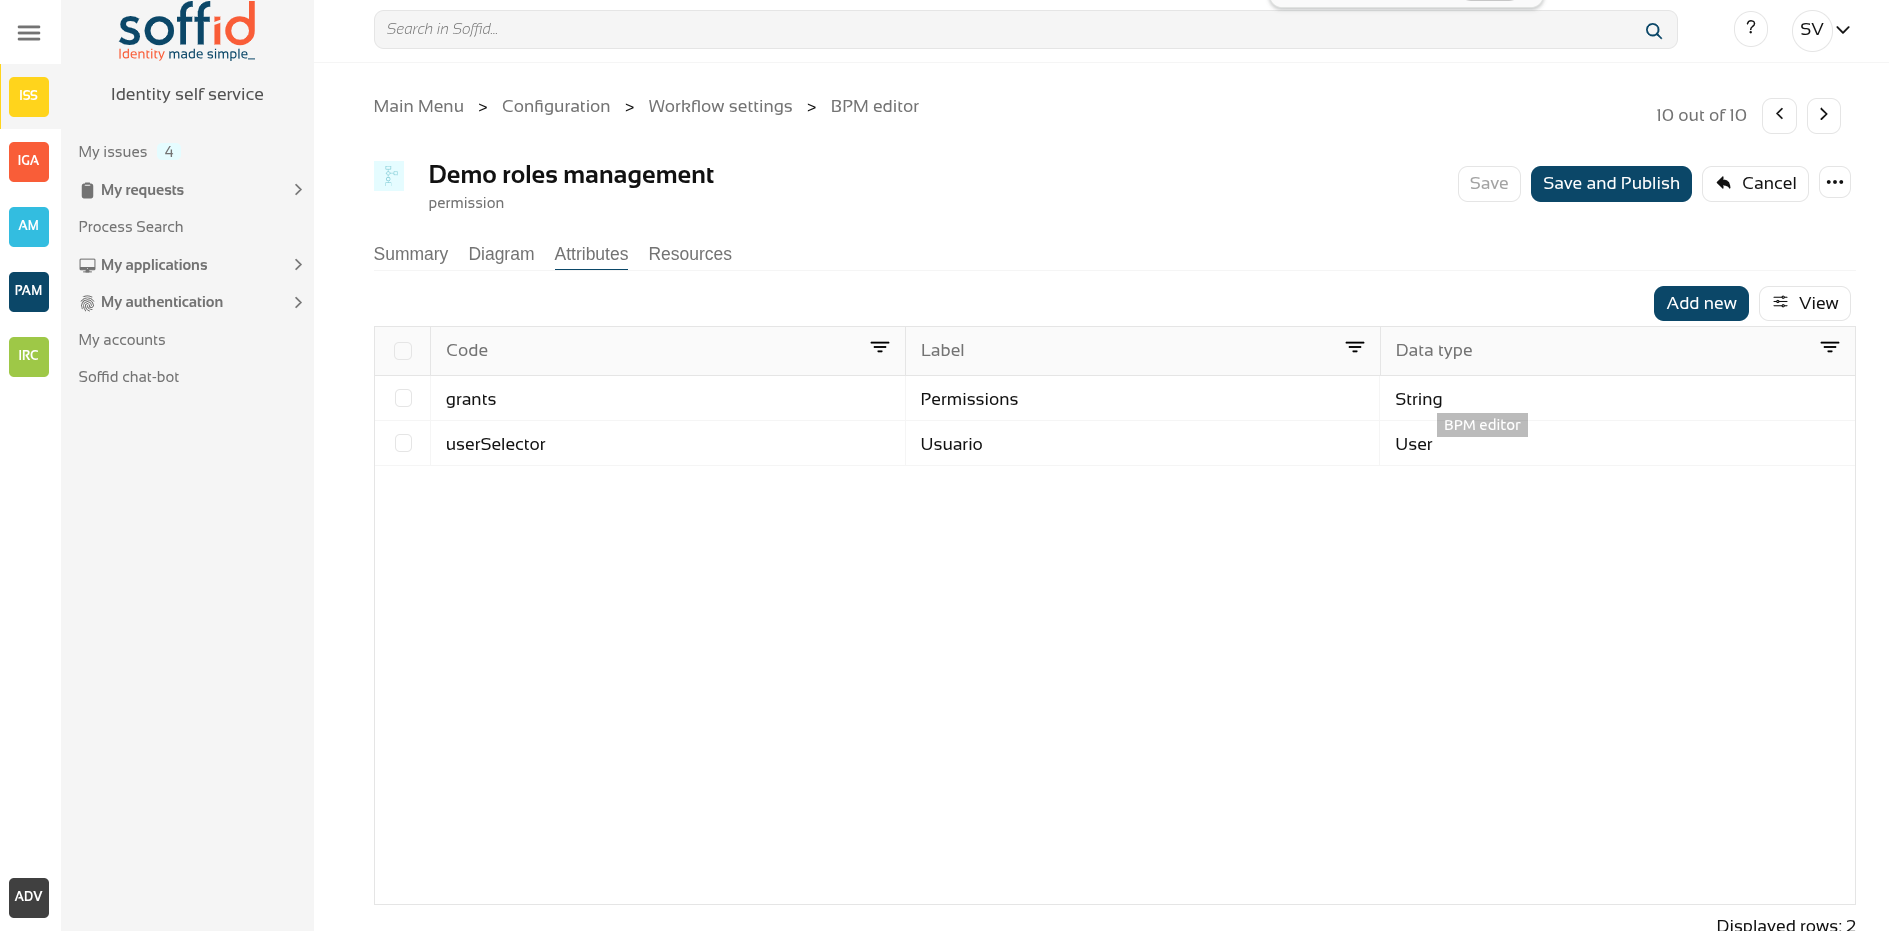The image size is (1889, 931).
Task: Switch to the Diagram tab
Action: pyautogui.click(x=501, y=254)
